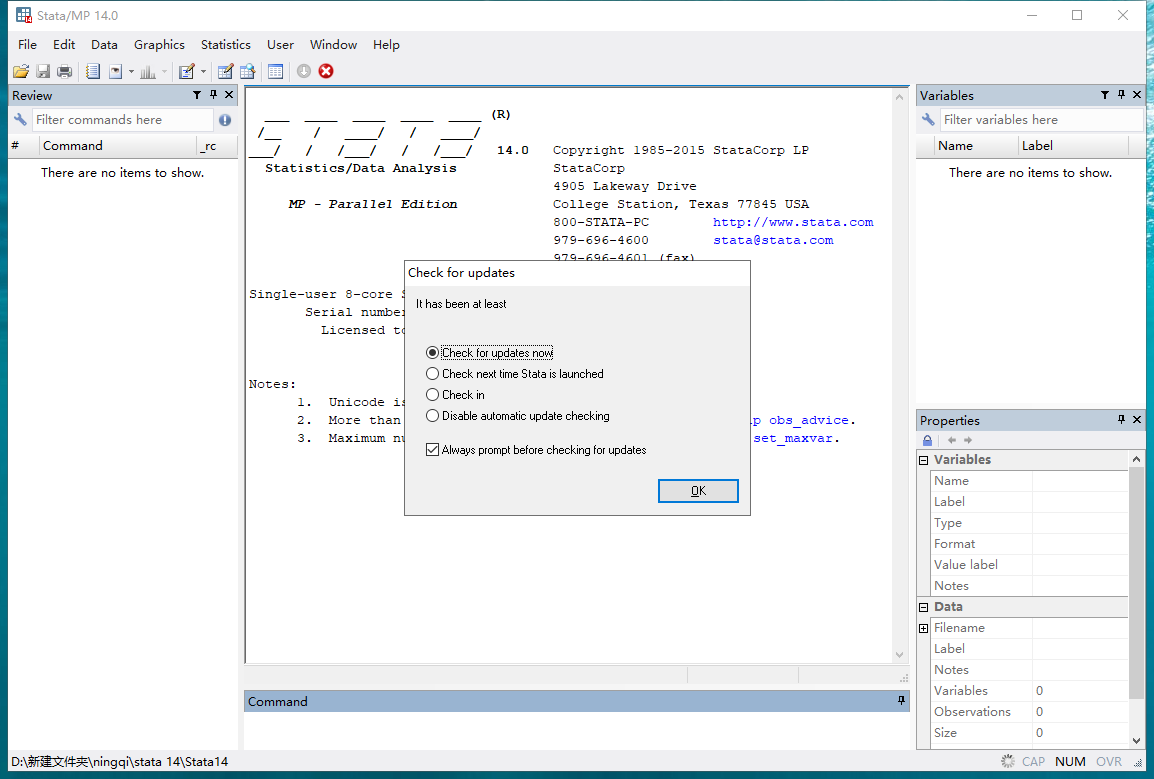The width and height of the screenshot is (1154, 779).
Task: Close the Review panel
Action: click(x=229, y=95)
